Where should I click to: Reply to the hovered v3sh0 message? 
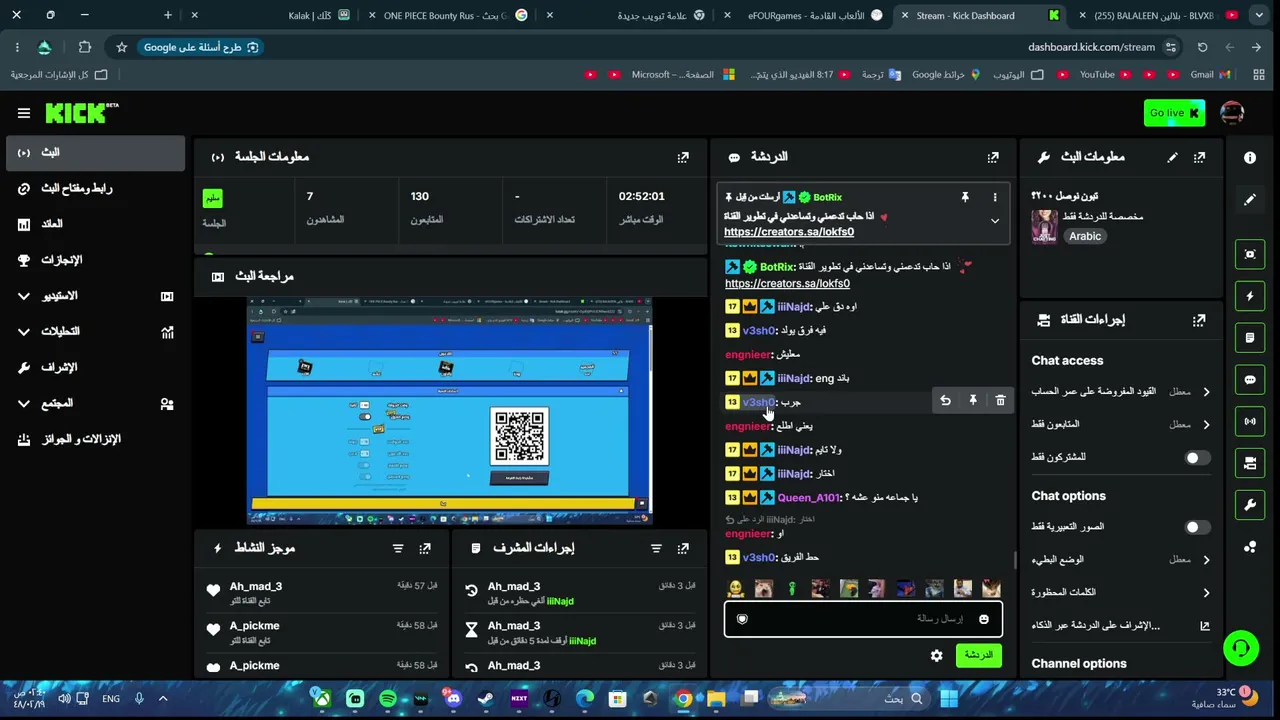pos(945,401)
